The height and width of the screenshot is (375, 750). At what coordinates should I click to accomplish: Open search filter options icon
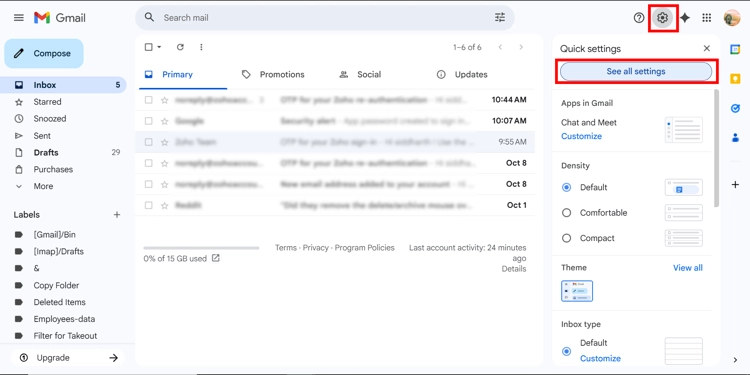[500, 18]
